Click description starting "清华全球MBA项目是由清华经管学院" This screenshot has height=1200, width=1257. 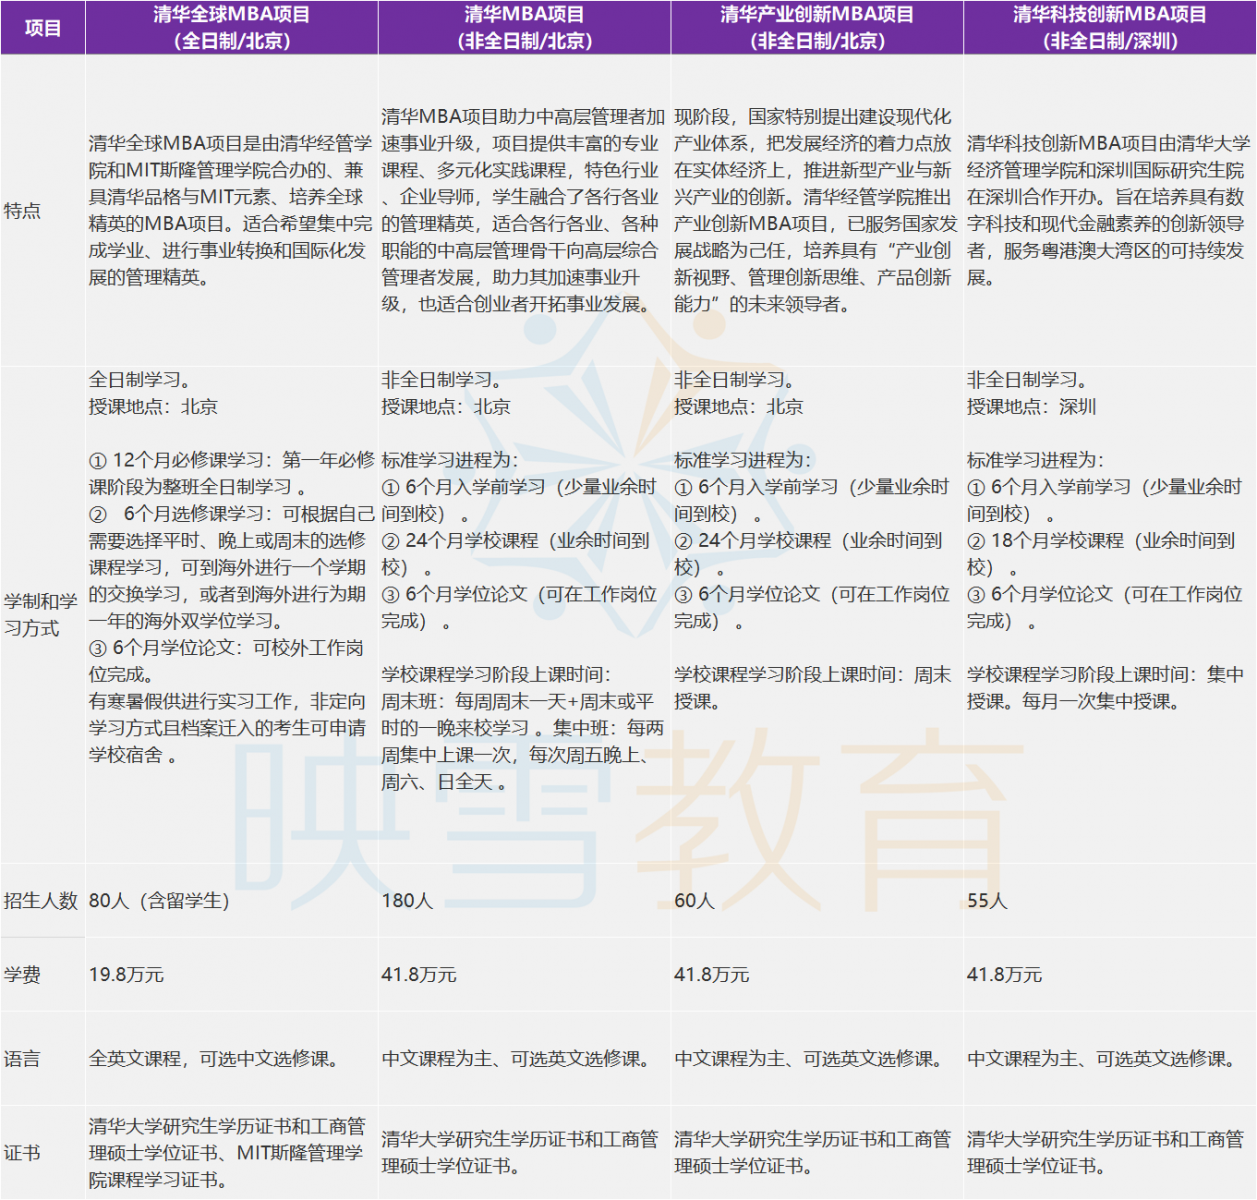click(230, 211)
